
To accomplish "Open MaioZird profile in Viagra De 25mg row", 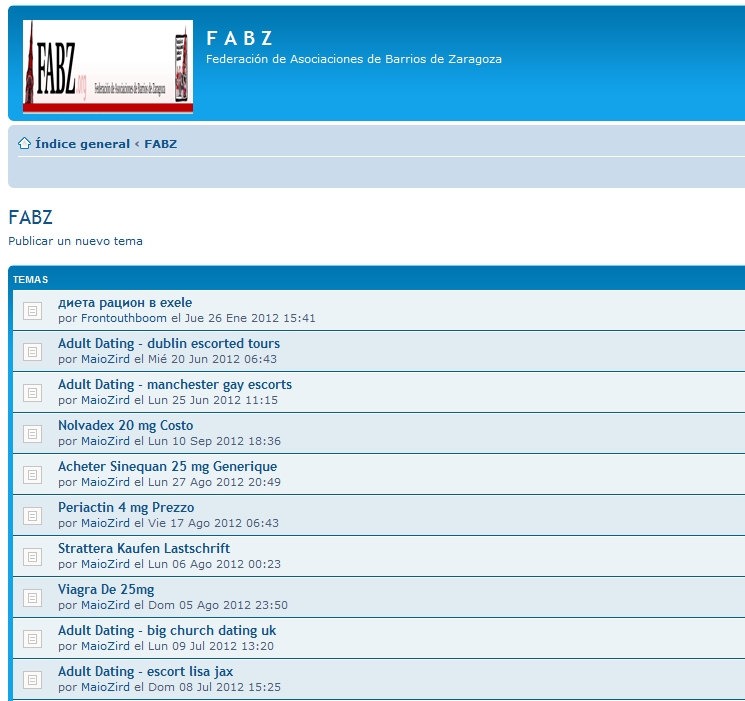I will click(x=105, y=605).
